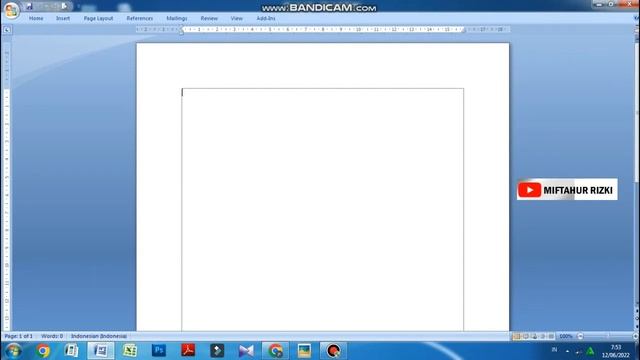Switch to Chrome window beside the photo viewer icon
Screen dimensions: 640x360
pos(275,351)
